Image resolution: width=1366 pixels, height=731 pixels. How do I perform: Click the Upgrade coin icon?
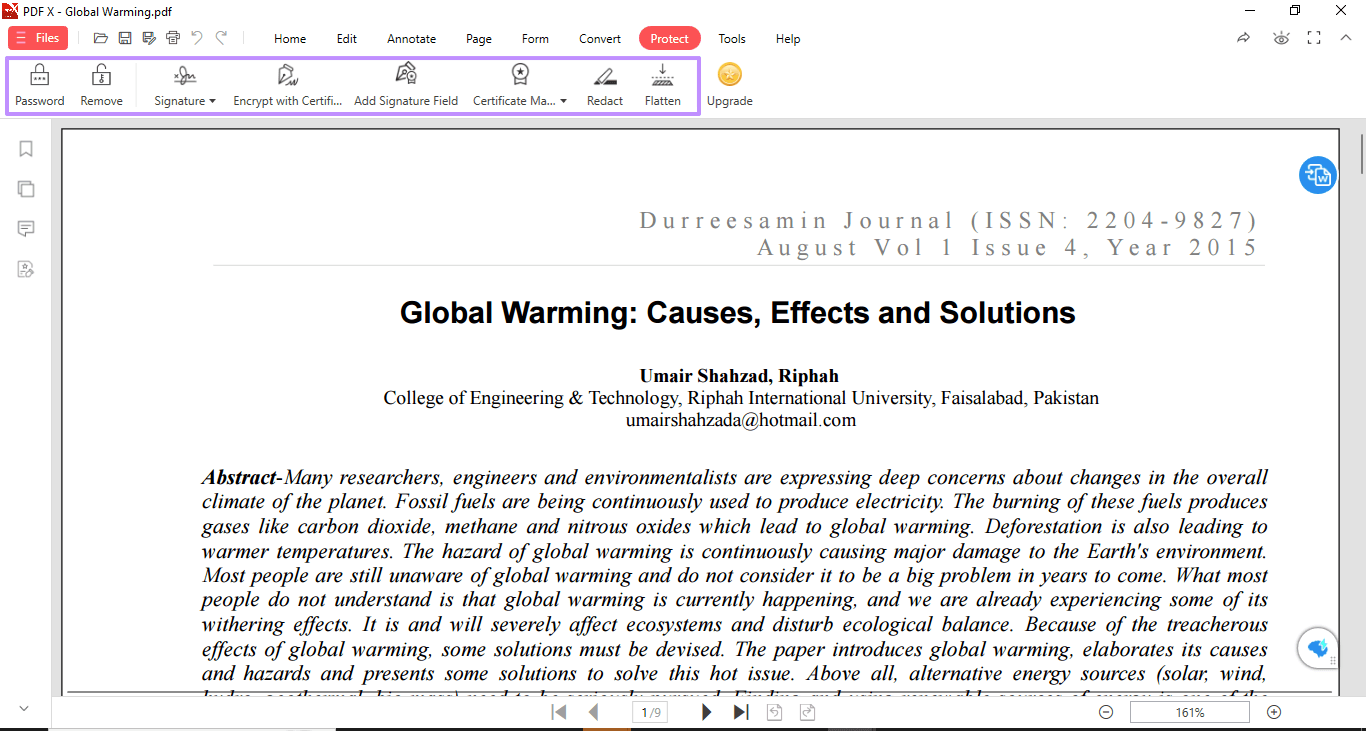pos(730,75)
